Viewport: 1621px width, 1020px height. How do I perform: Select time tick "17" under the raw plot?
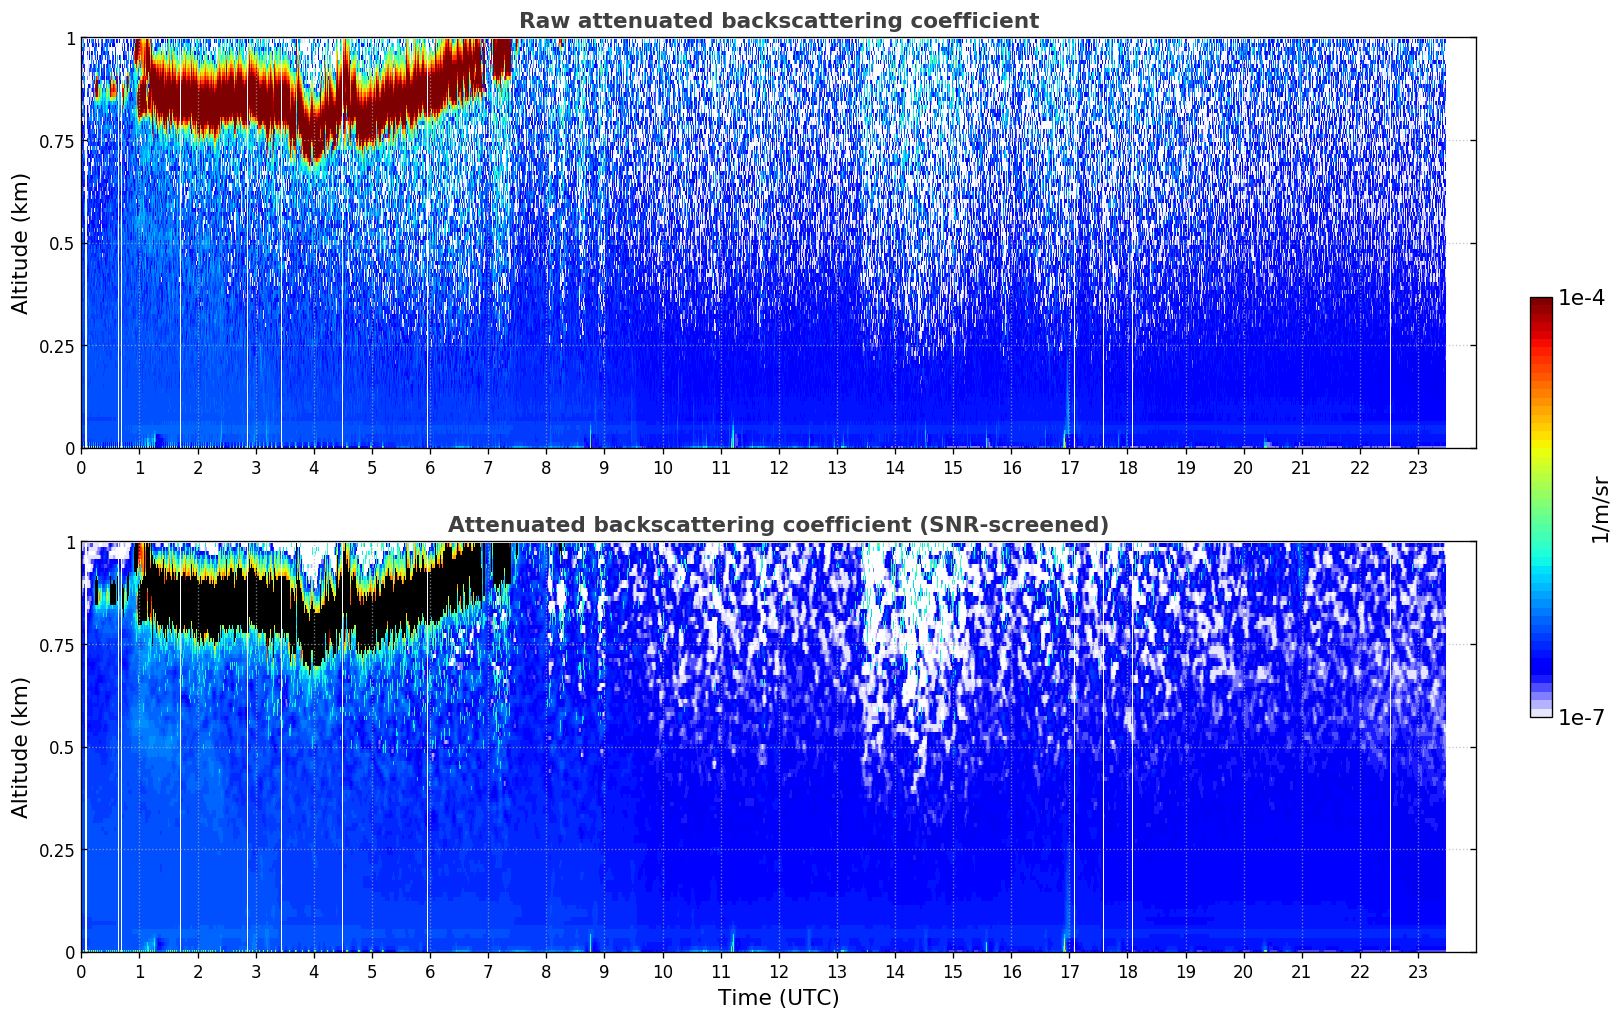(1070, 467)
